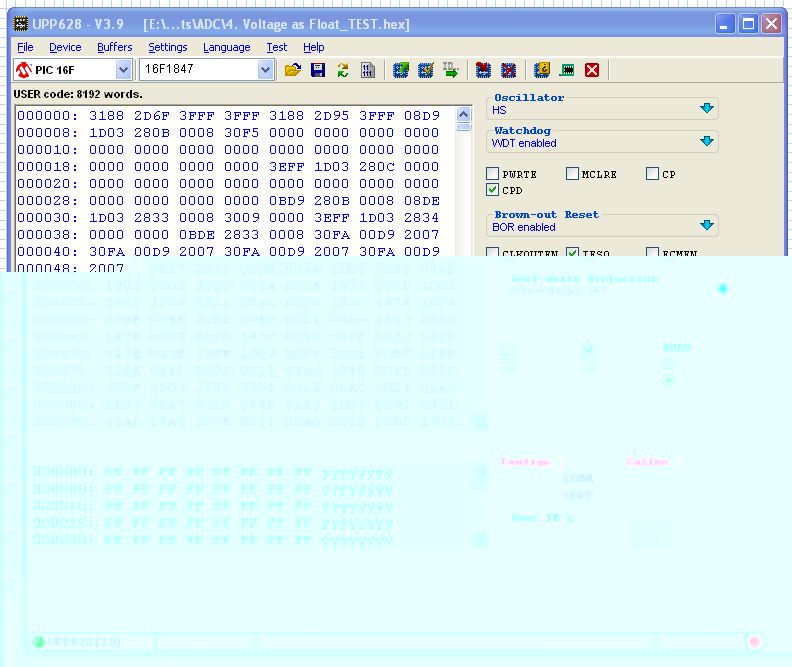
Task: Open the Language menu
Action: [x=227, y=47]
